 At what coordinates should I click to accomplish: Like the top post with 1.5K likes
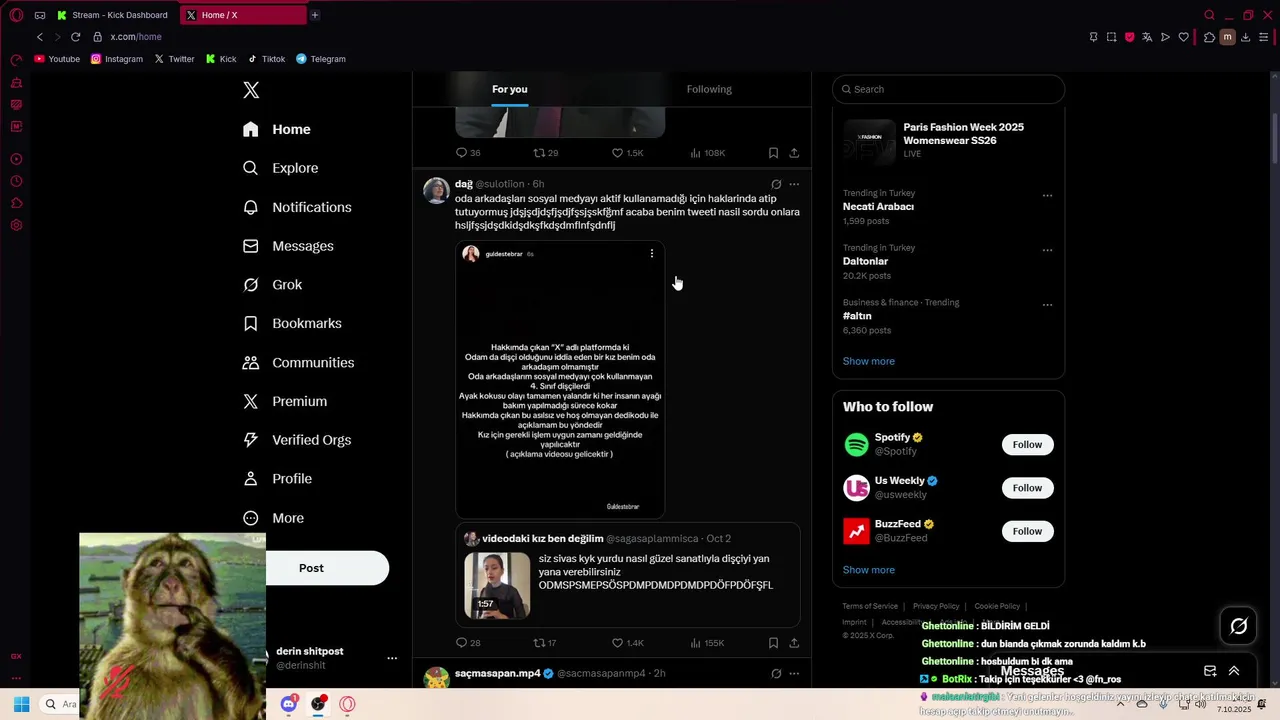coord(628,153)
